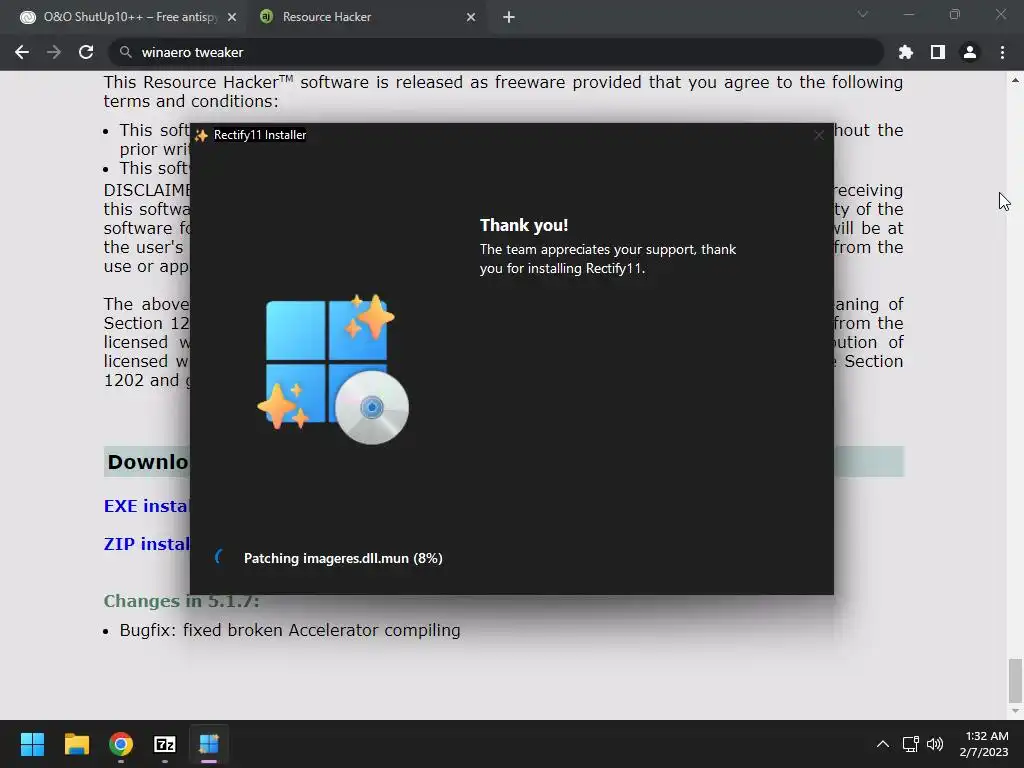The width and height of the screenshot is (1024, 768).
Task: Click the progress spinner in the installer
Action: pyautogui.click(x=220, y=557)
